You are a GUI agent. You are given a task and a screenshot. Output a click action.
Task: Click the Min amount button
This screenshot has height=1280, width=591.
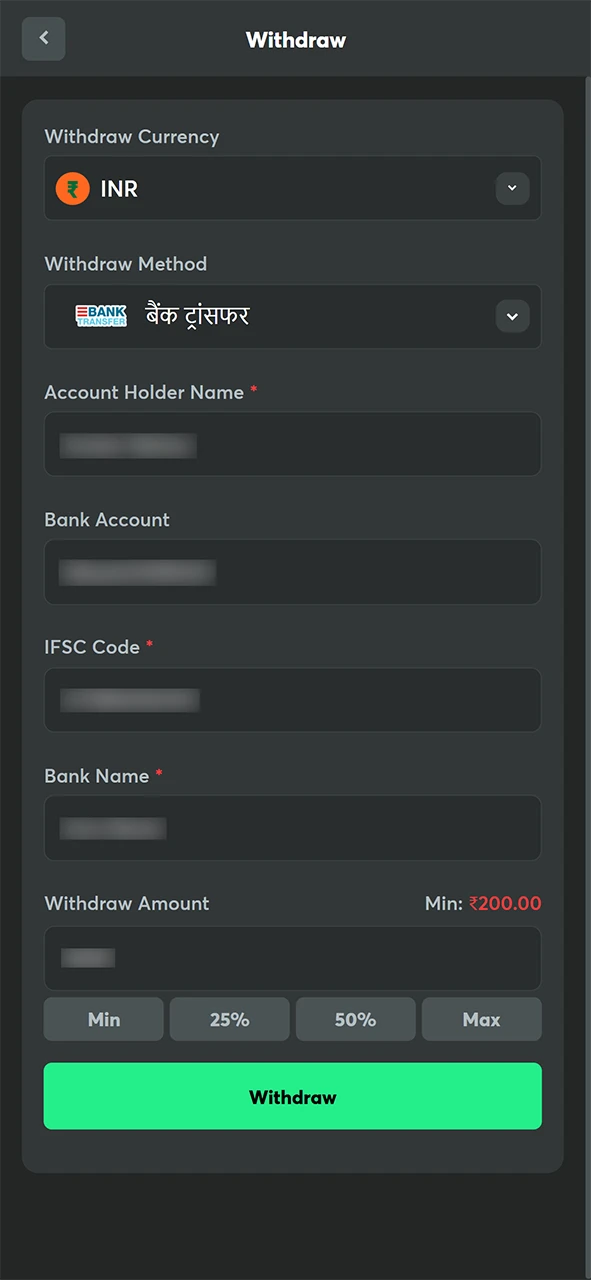(103, 1019)
